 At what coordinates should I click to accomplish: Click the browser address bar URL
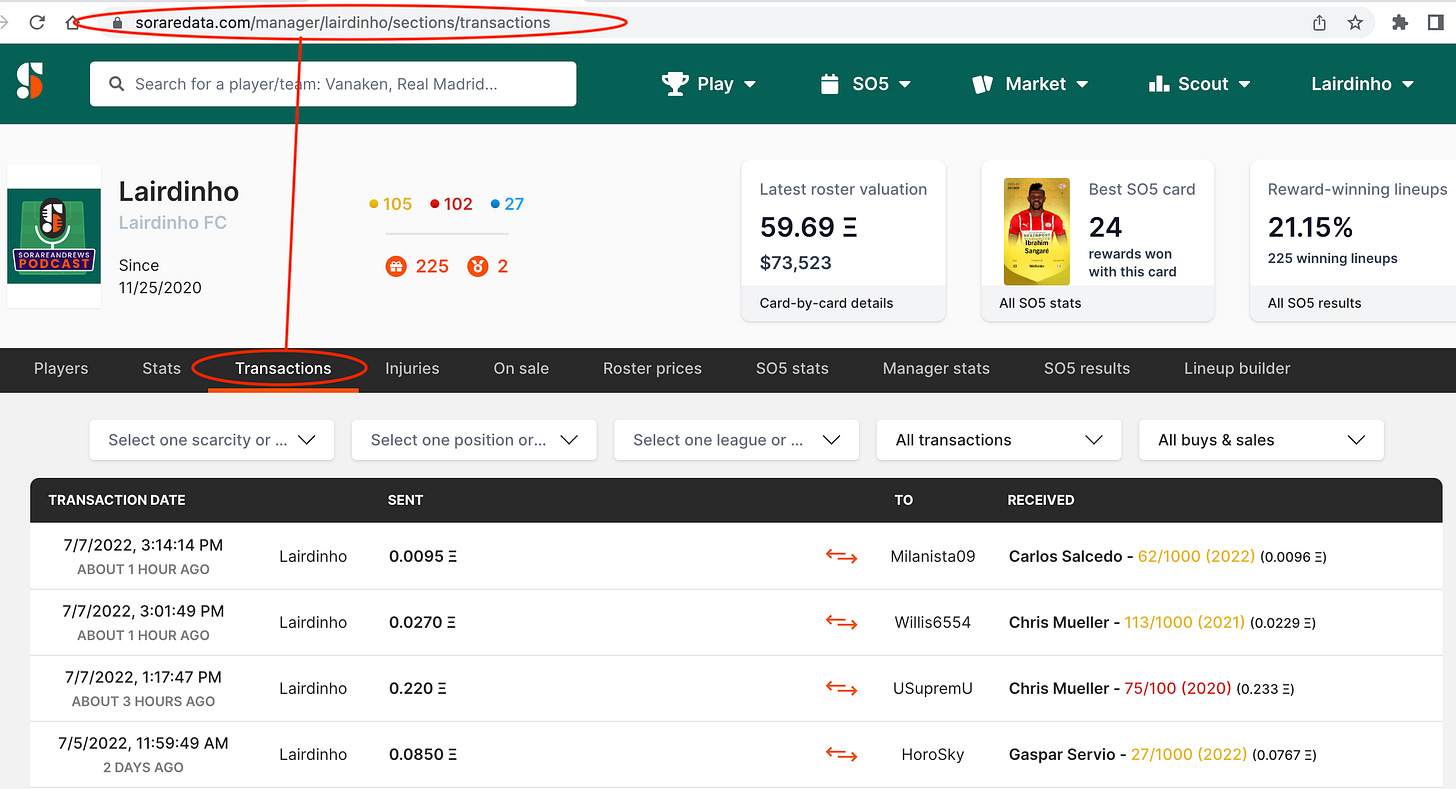(343, 22)
